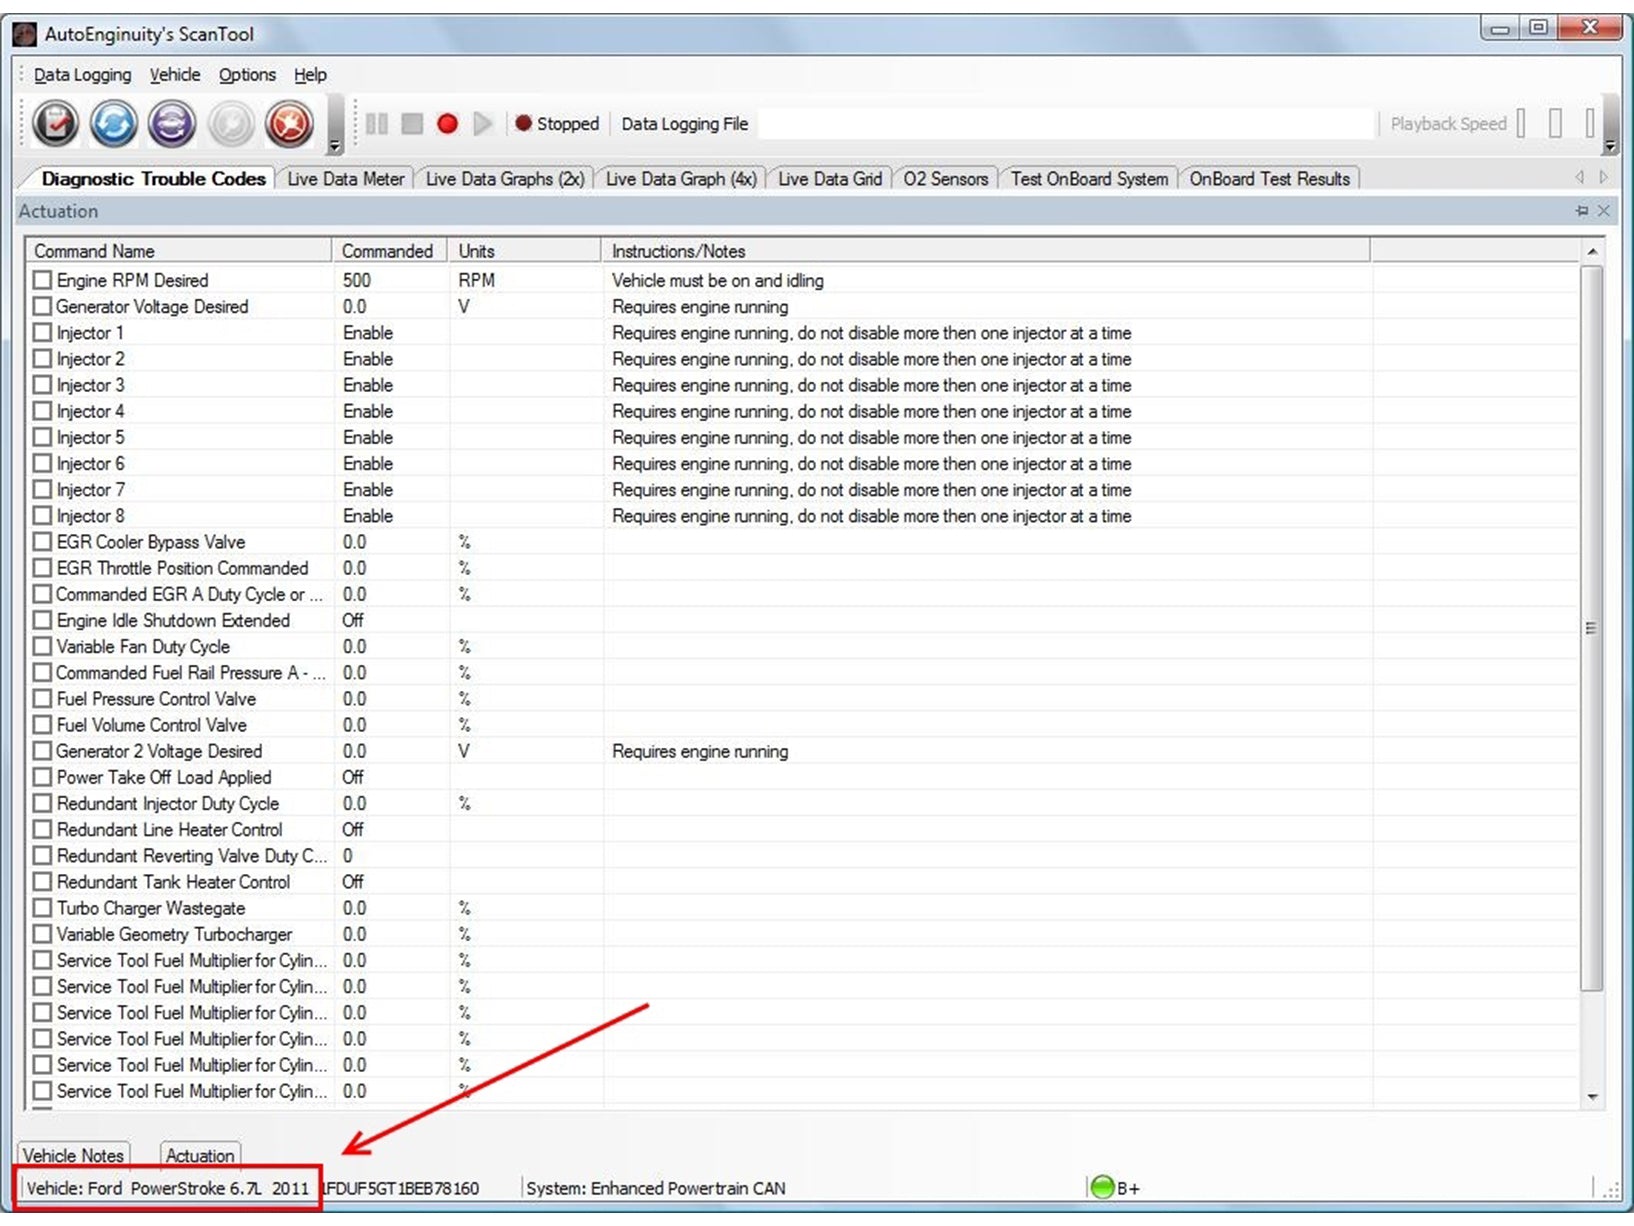Open the playback toolbar overflow dropdown at right

(1610, 146)
